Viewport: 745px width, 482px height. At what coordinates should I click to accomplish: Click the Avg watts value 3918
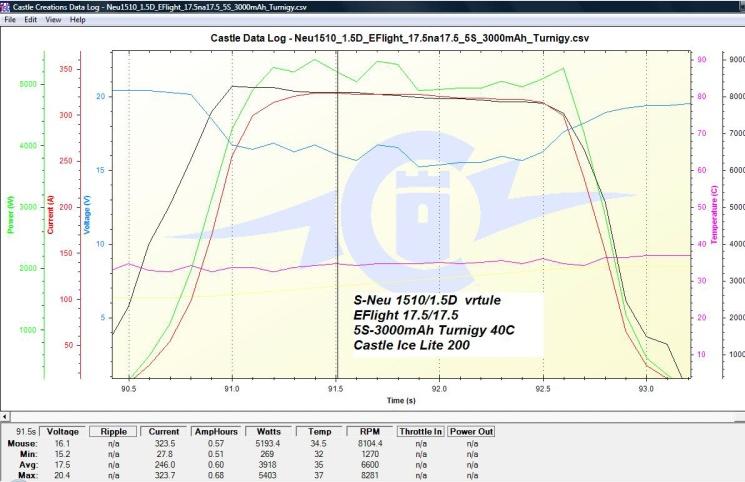[267, 465]
